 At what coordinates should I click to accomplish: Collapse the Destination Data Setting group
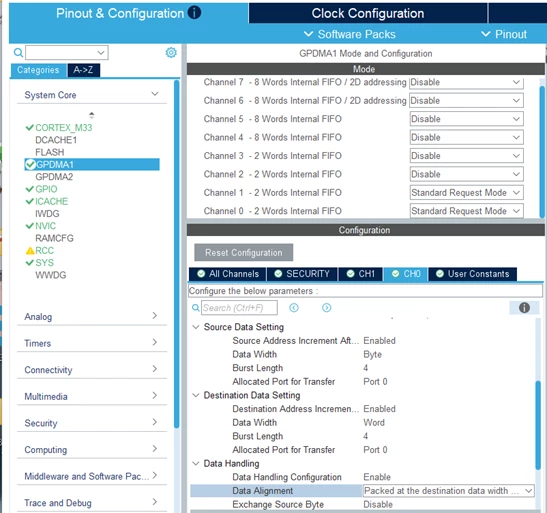196,395
